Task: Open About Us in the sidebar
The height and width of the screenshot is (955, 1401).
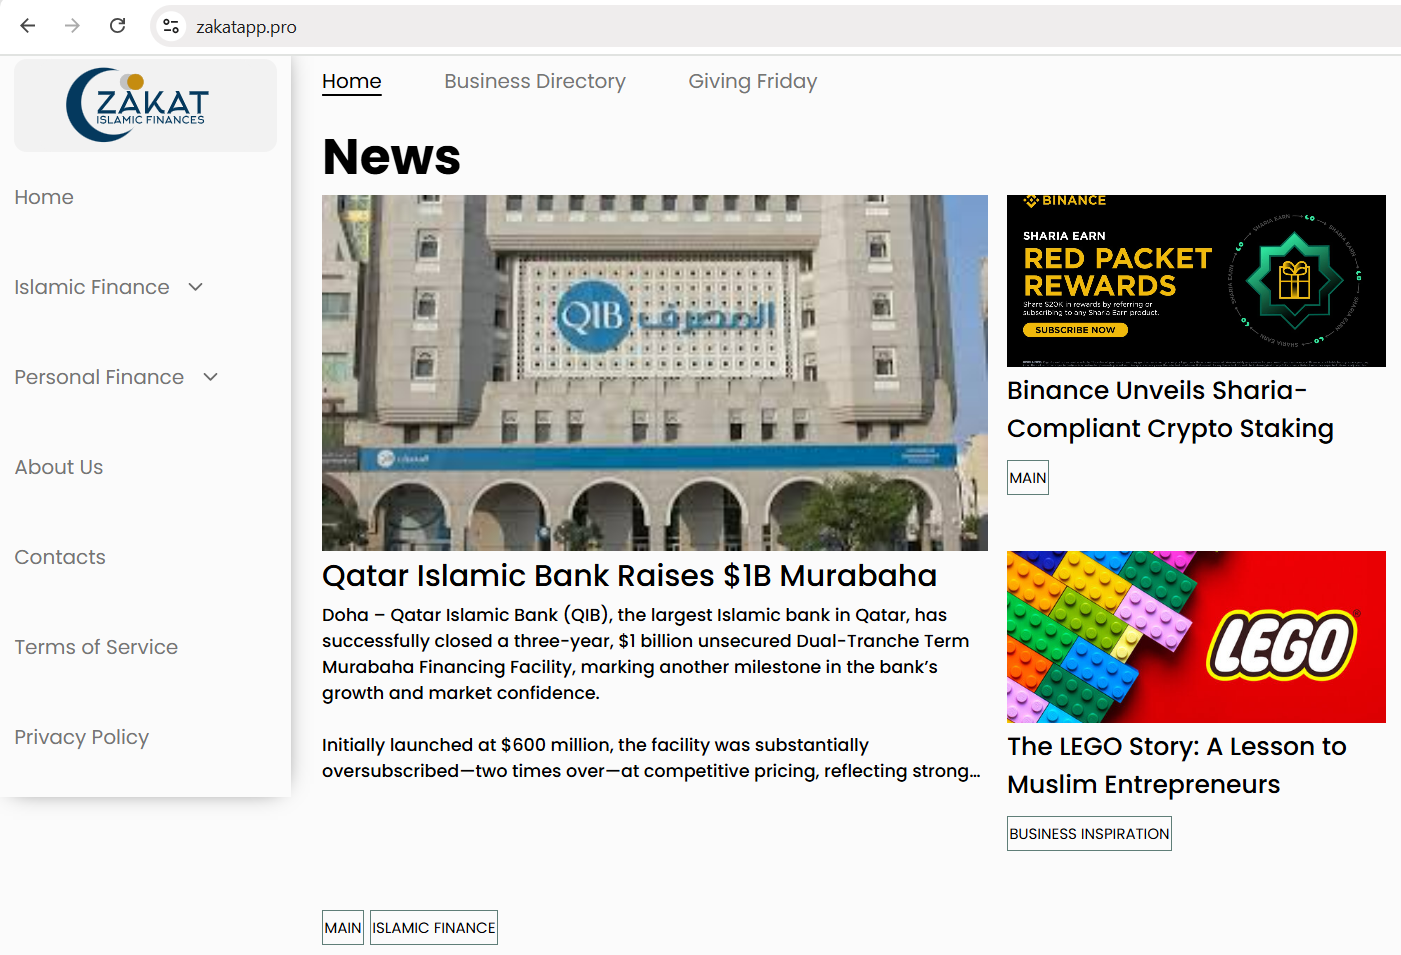Action: [x=59, y=467]
